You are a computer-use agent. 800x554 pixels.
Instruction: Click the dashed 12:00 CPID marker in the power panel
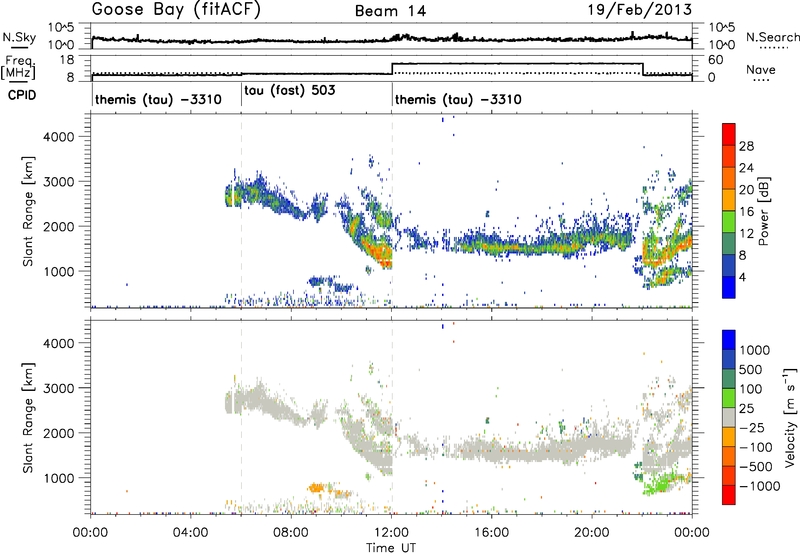pos(392,210)
